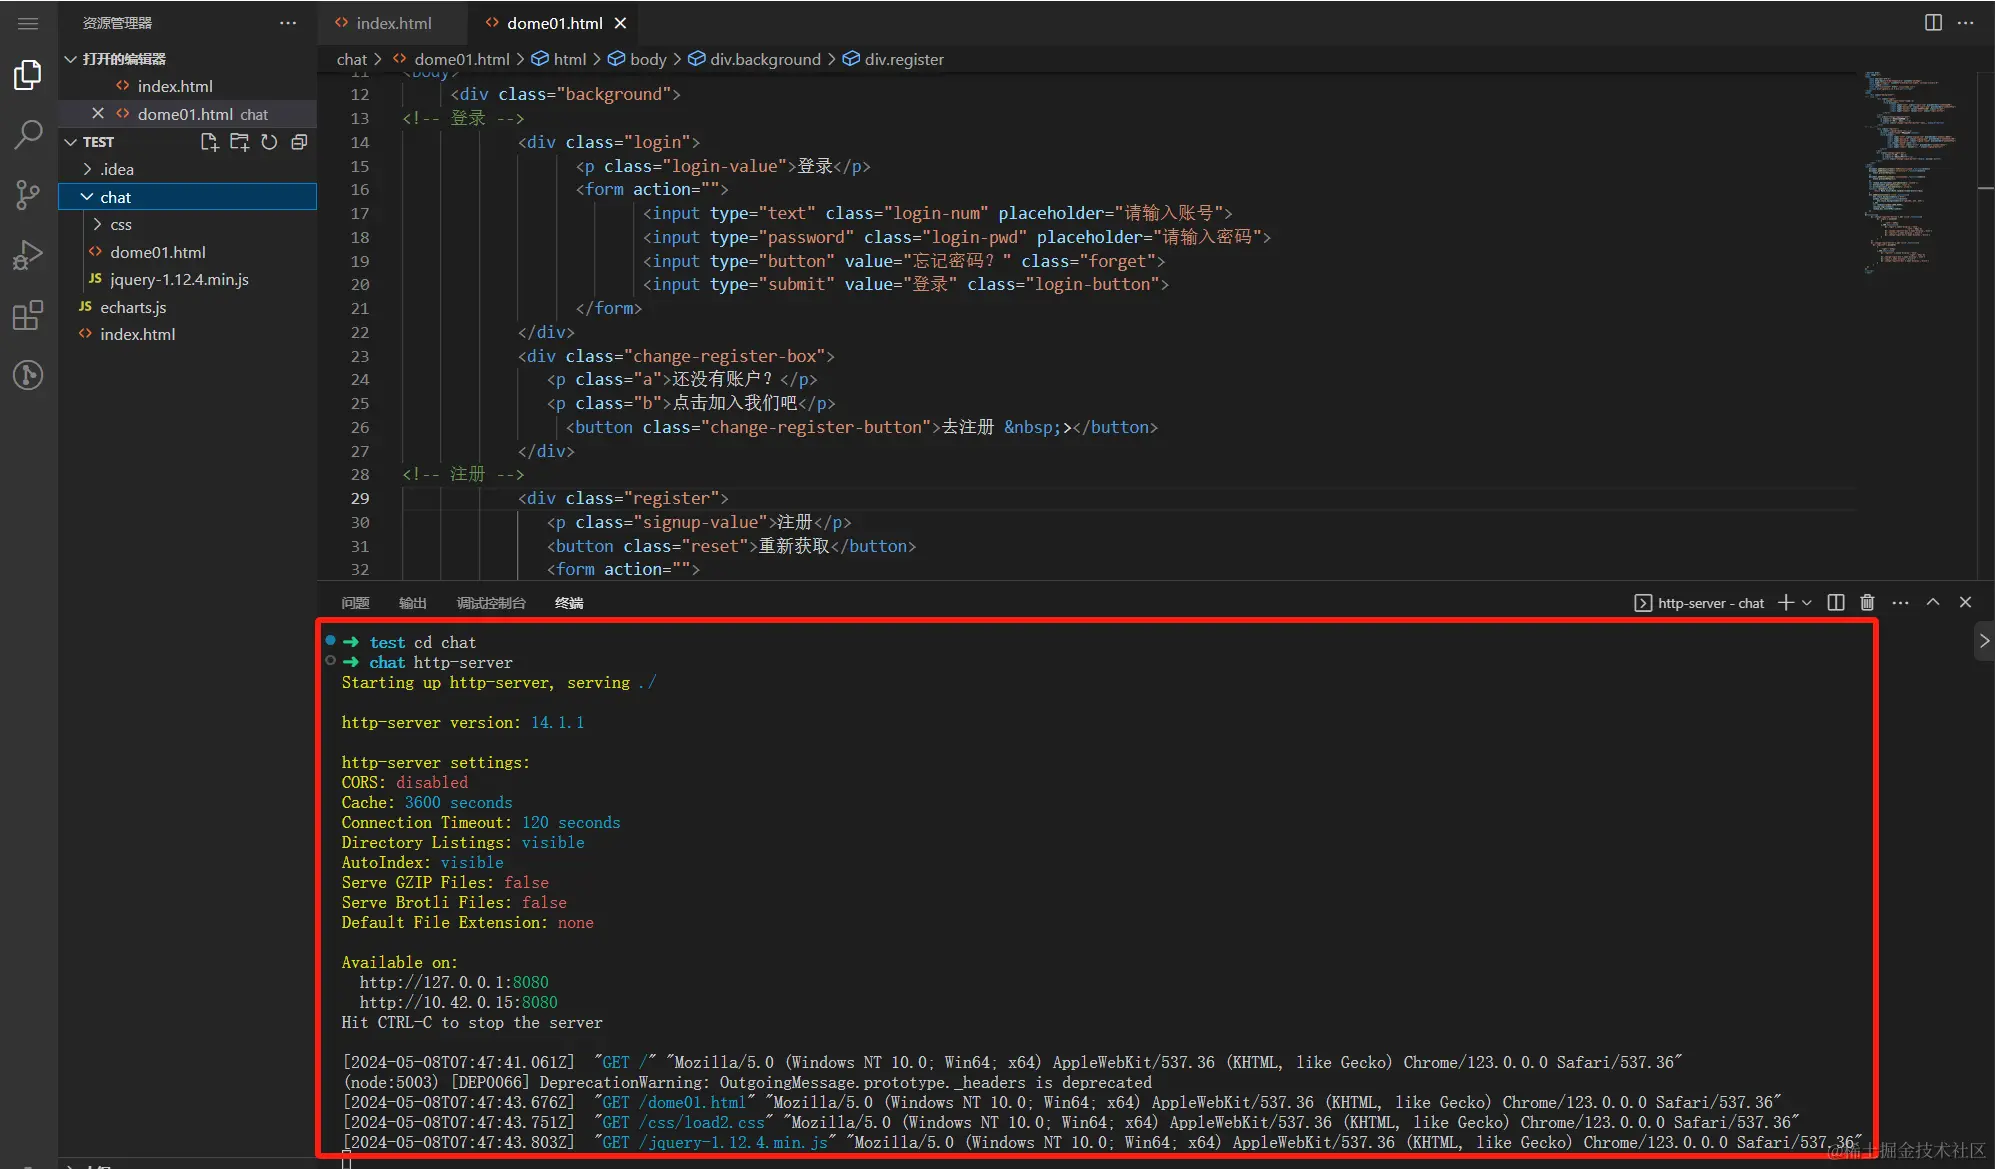This screenshot has width=1995, height=1169.
Task: Switch to the index.html editor tab
Action: [x=393, y=23]
